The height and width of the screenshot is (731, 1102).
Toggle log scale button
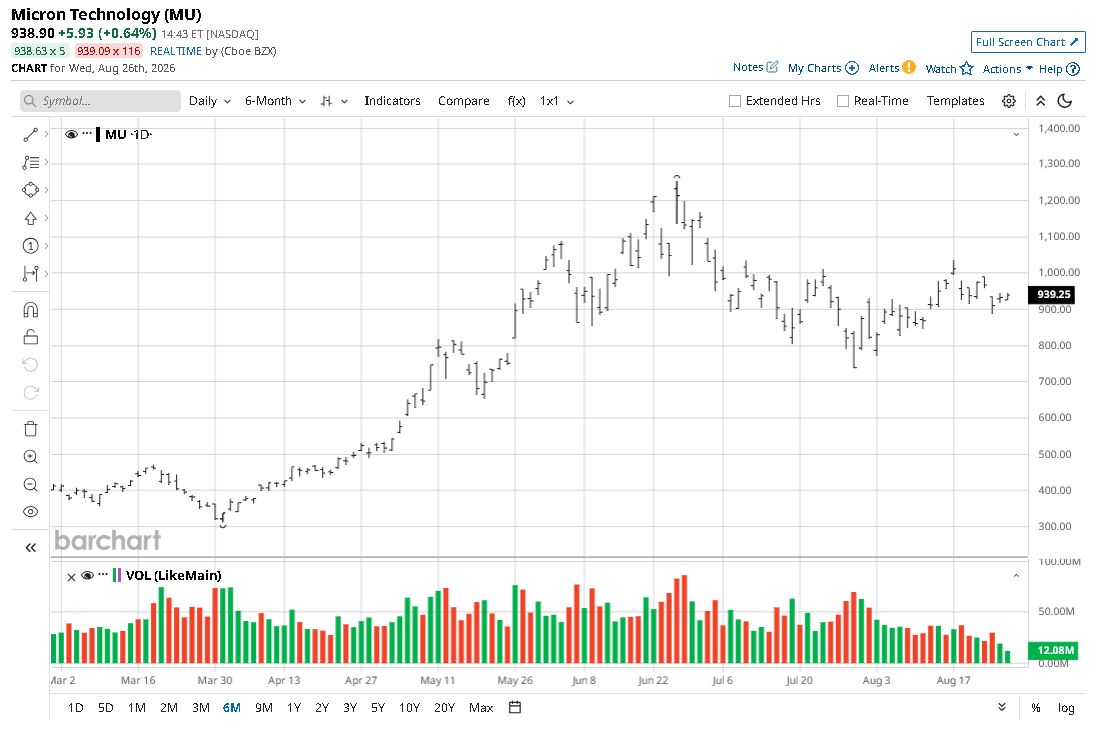coord(1066,708)
